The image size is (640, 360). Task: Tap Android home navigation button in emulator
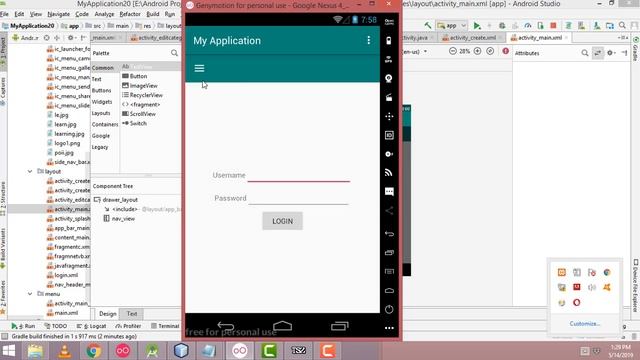coord(282,325)
